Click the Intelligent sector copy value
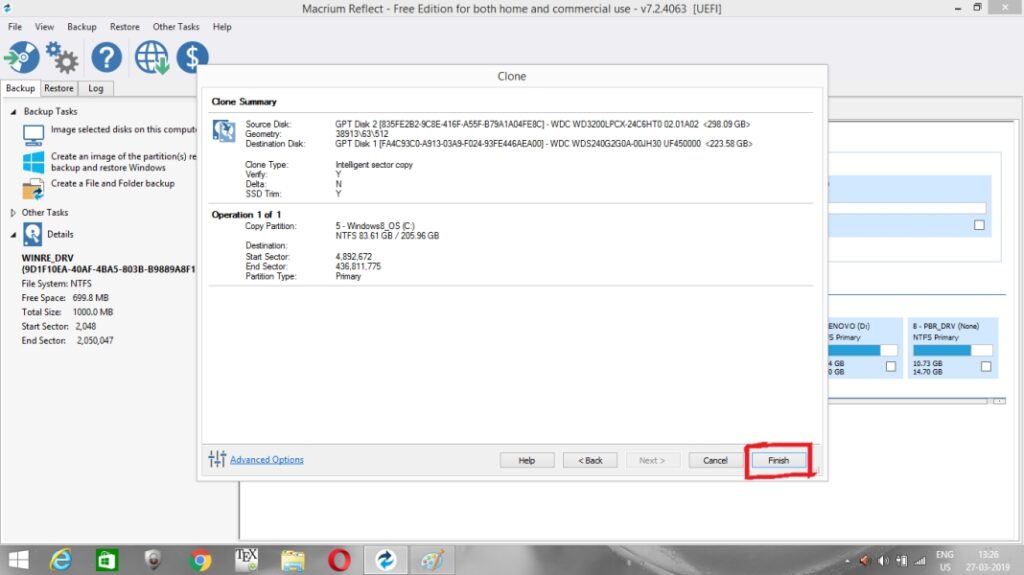 tap(374, 165)
